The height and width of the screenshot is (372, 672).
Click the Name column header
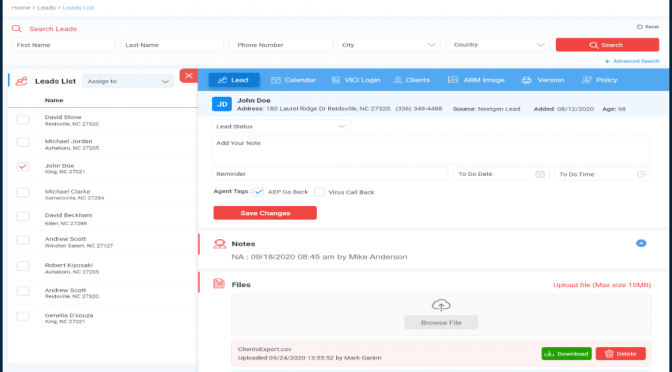point(54,100)
